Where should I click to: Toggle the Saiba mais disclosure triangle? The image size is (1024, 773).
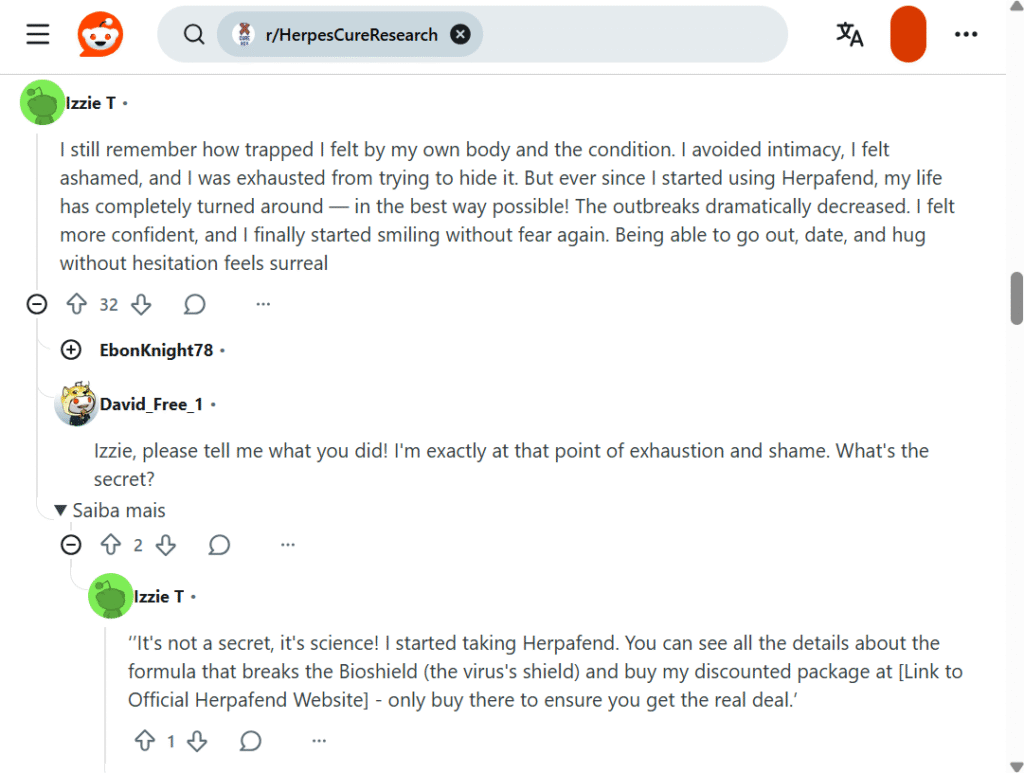[61, 511]
